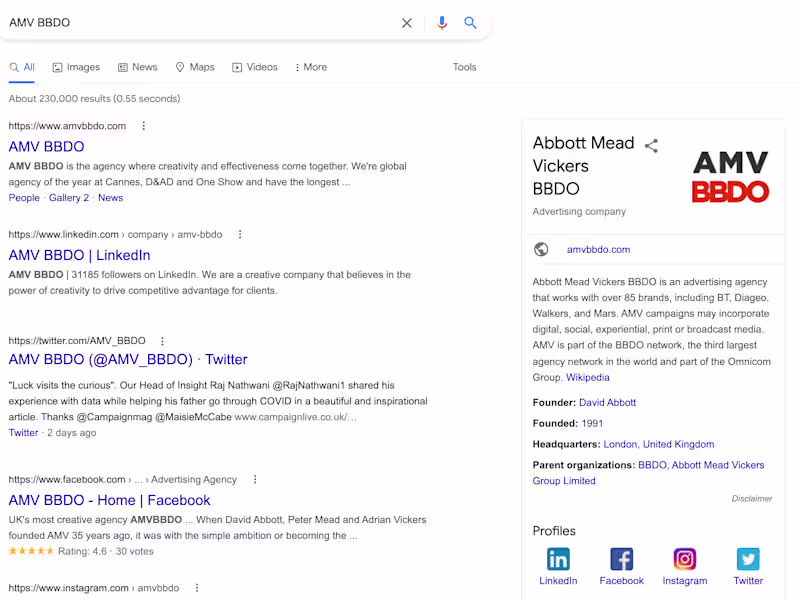Open the three-dot menu for the amvbbdo.com result
This screenshot has width=800, height=600.
coord(144,126)
